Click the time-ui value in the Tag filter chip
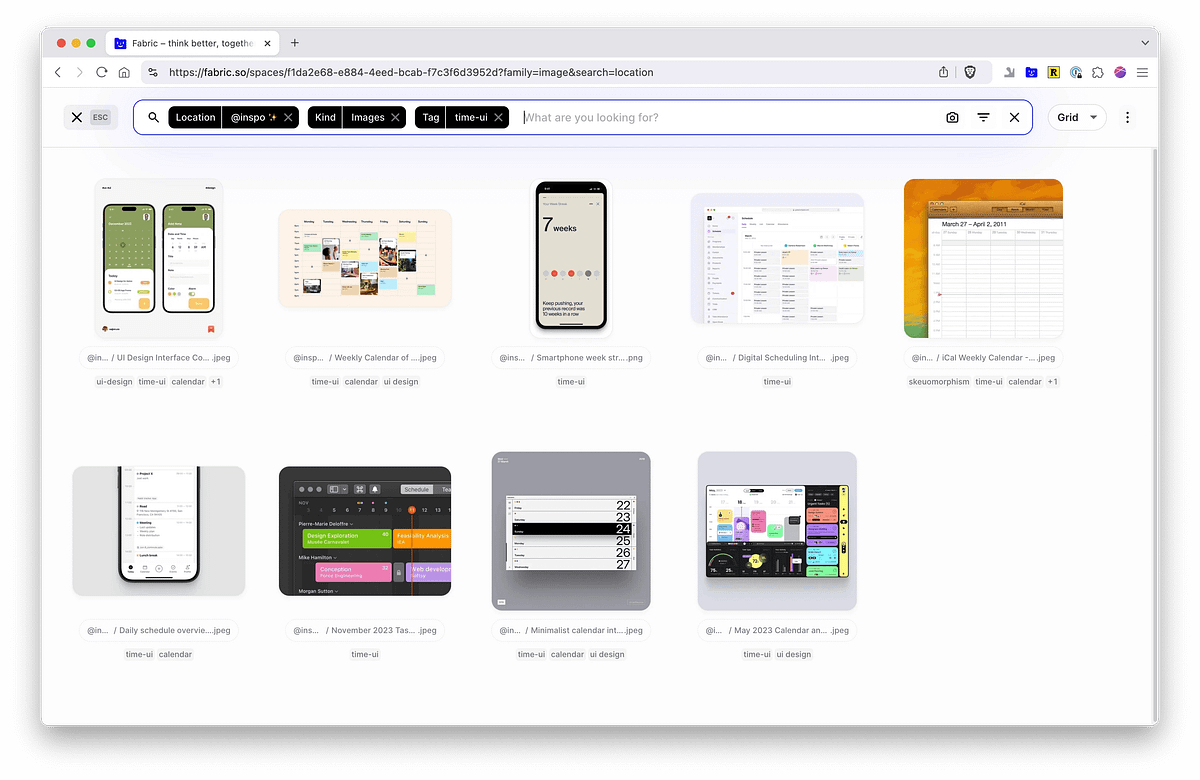 [471, 117]
